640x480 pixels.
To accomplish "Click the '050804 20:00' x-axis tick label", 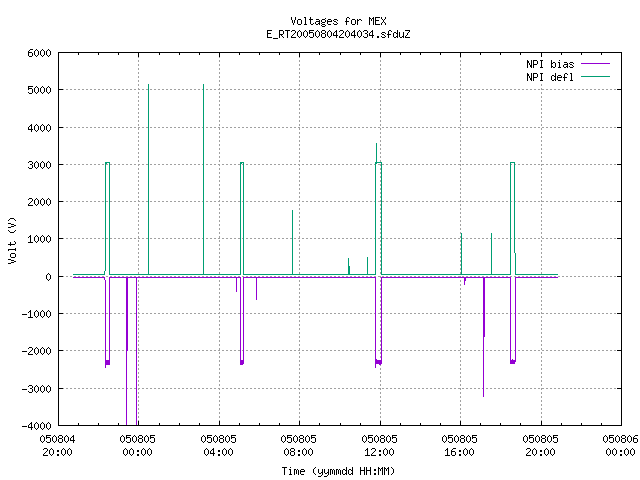I will [x=58, y=446].
